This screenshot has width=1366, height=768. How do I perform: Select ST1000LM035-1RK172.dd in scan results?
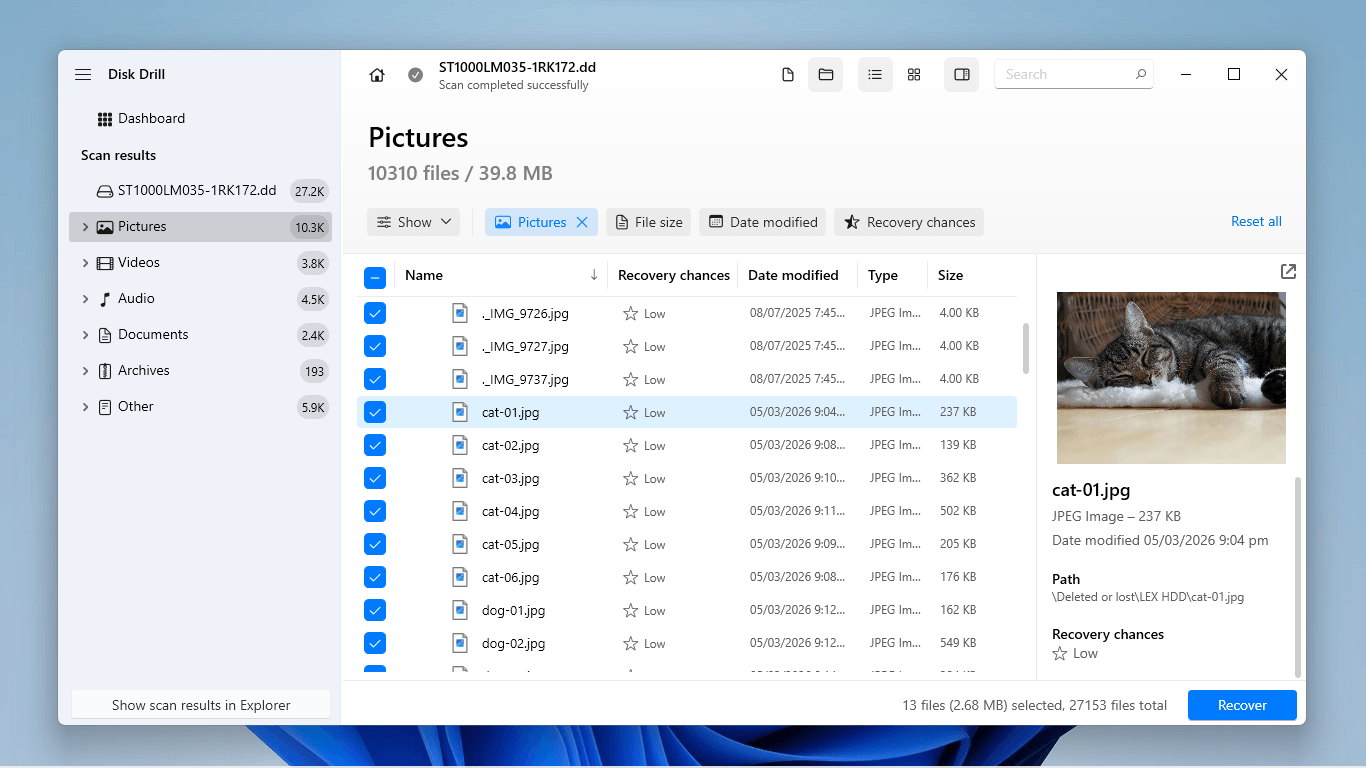[x=200, y=190]
